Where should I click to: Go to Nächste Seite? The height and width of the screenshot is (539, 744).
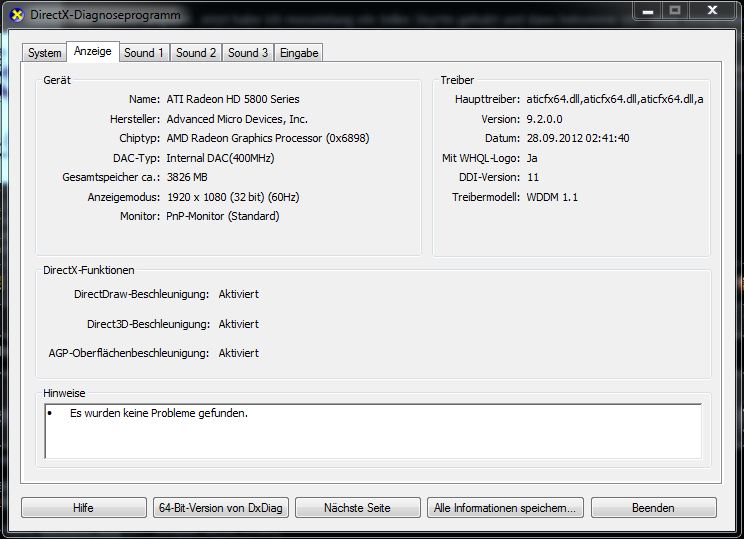(357, 508)
